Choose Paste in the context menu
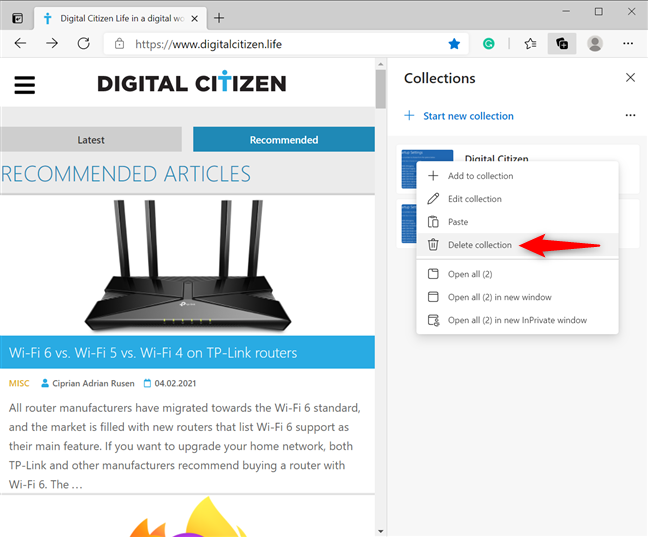This screenshot has width=648, height=537. (517, 222)
